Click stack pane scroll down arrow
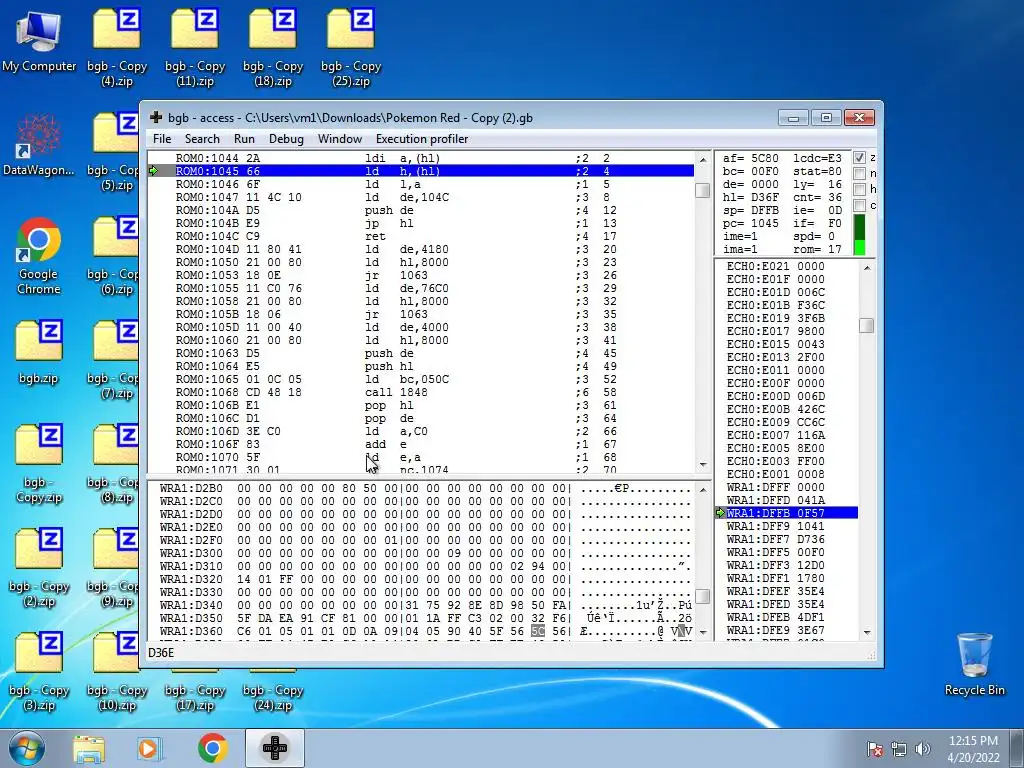Image resolution: width=1024 pixels, height=768 pixels. (x=867, y=632)
